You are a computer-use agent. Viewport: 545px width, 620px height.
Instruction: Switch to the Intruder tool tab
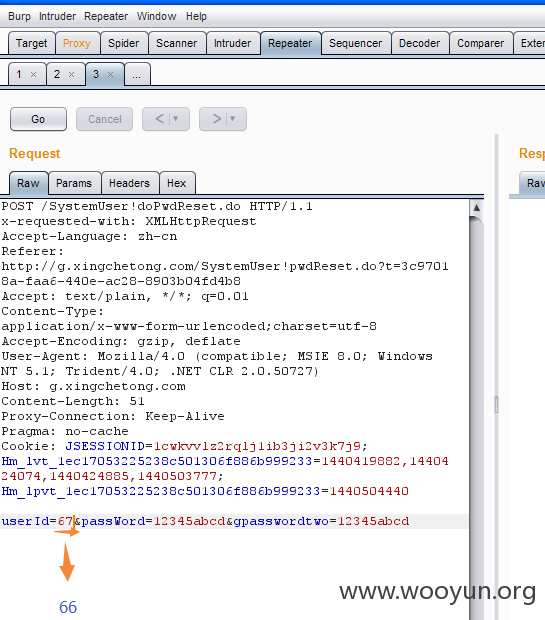233,43
